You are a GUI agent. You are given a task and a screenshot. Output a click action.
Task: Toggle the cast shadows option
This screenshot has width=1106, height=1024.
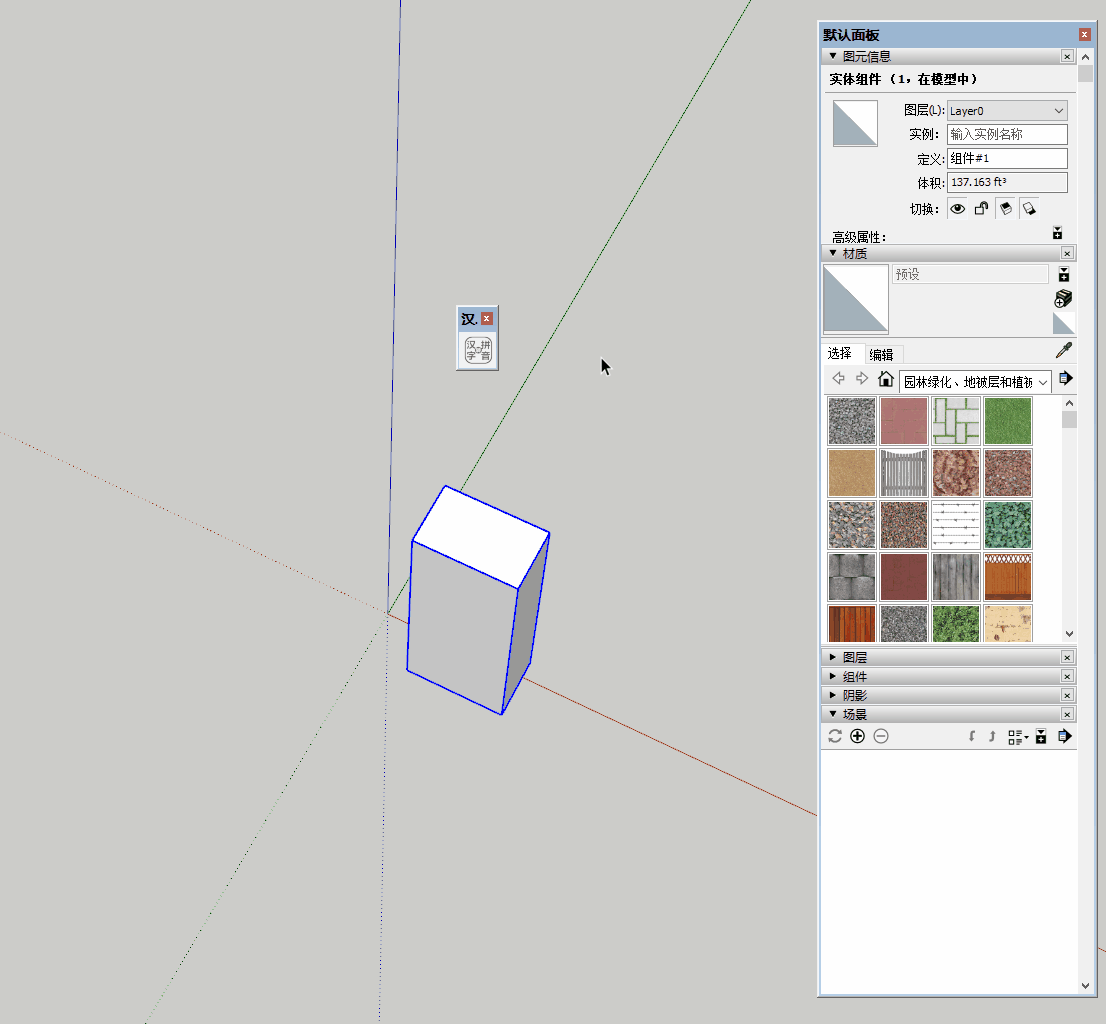pyautogui.click(x=1005, y=209)
